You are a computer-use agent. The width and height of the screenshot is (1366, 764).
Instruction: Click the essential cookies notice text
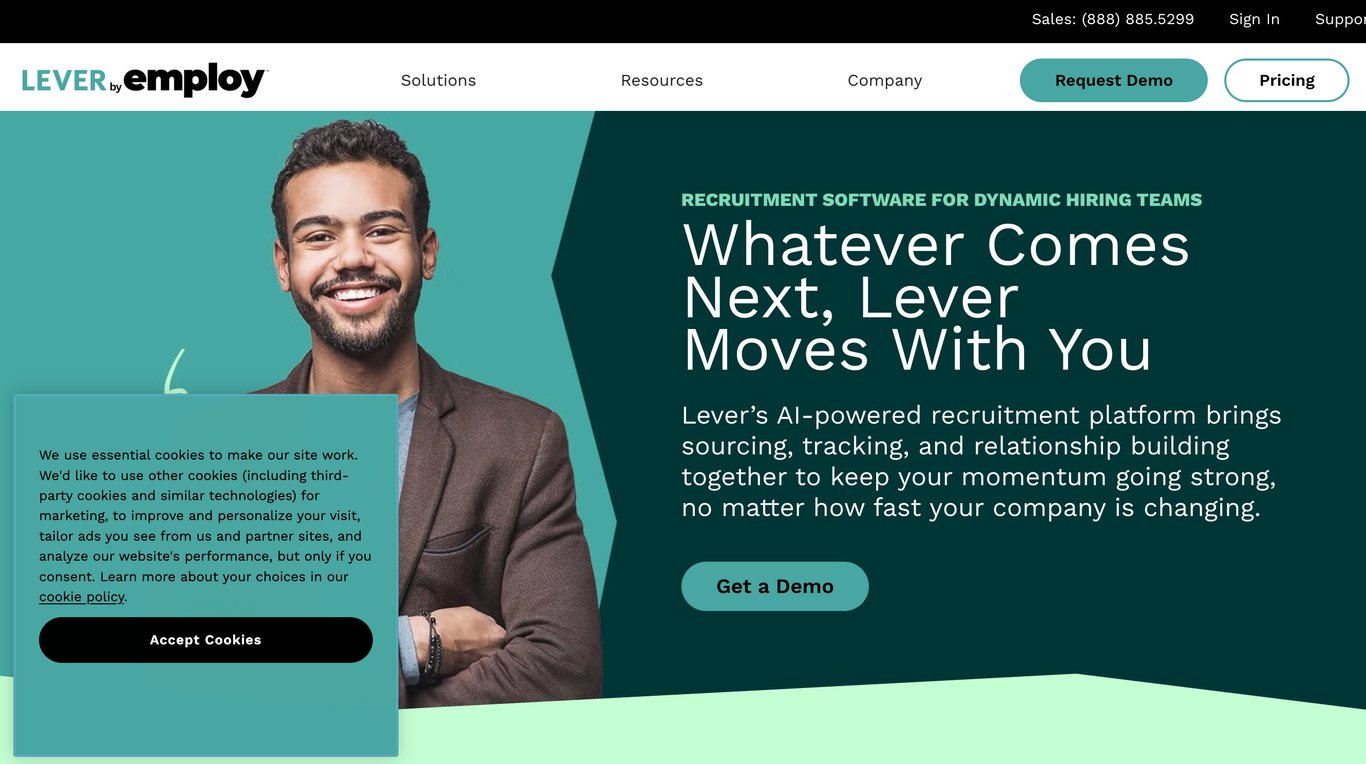[205, 526]
